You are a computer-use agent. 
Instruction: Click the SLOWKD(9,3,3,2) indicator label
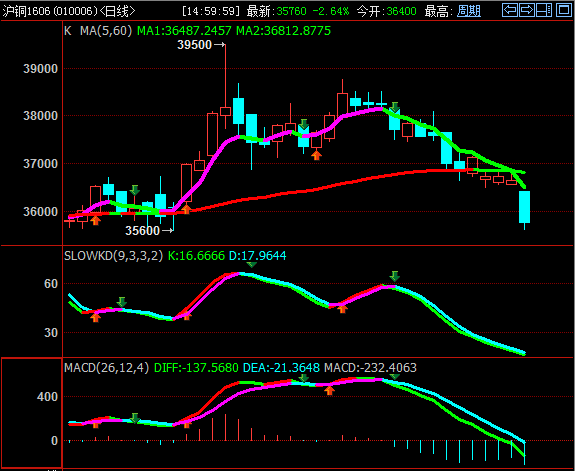point(113,256)
